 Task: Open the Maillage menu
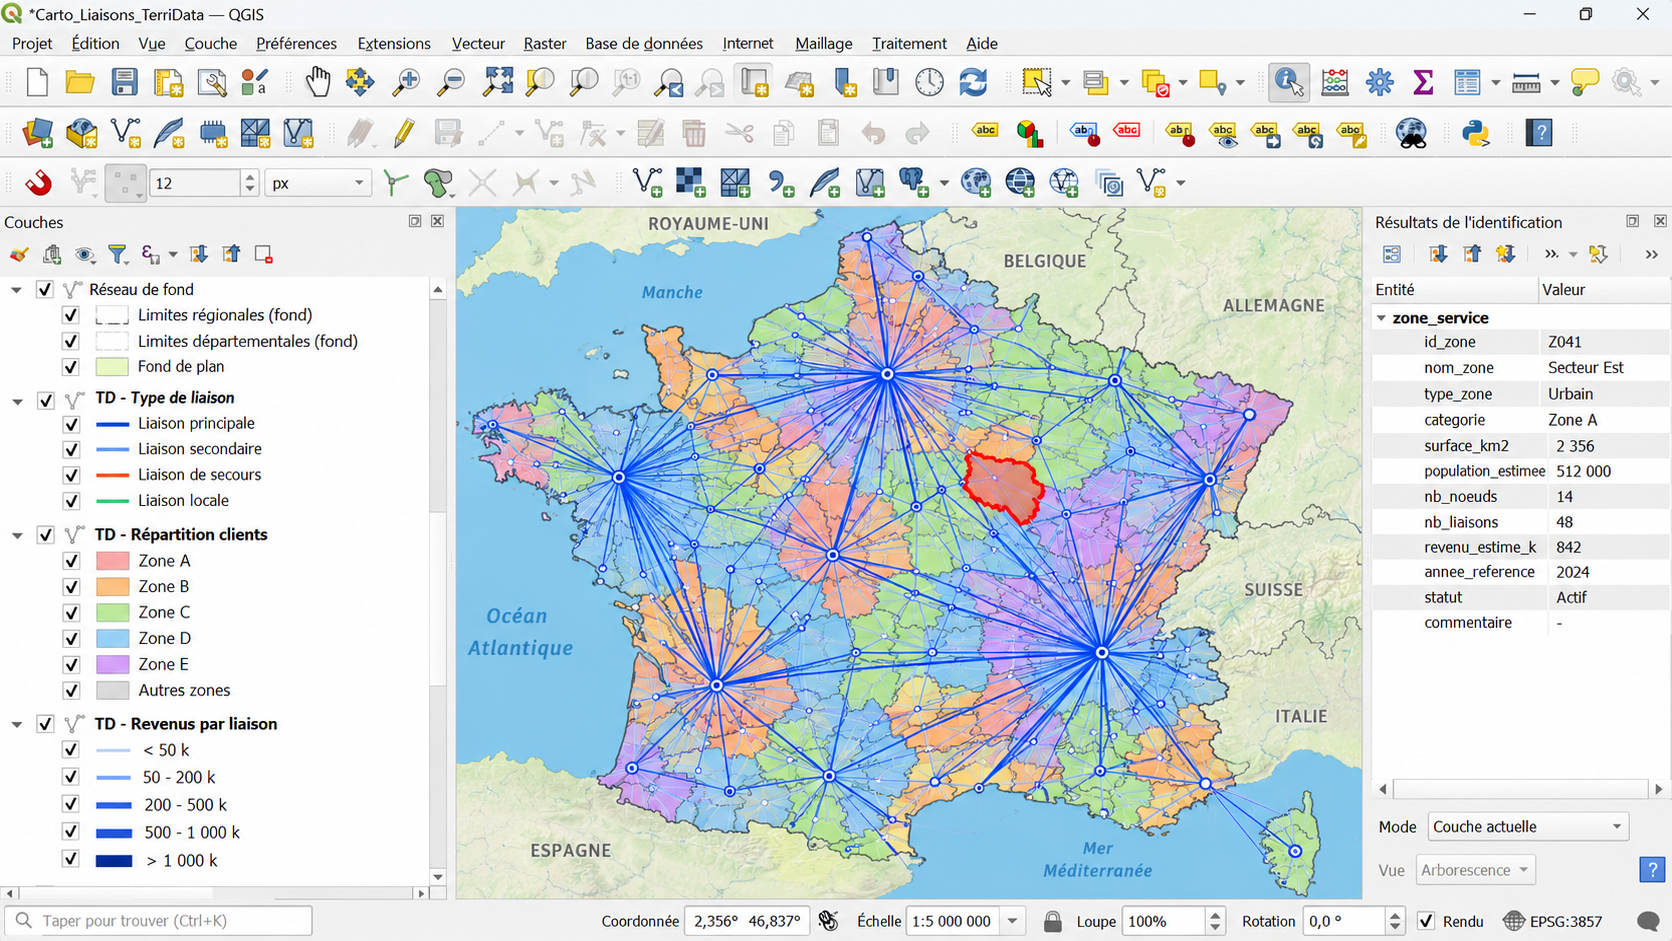point(824,43)
